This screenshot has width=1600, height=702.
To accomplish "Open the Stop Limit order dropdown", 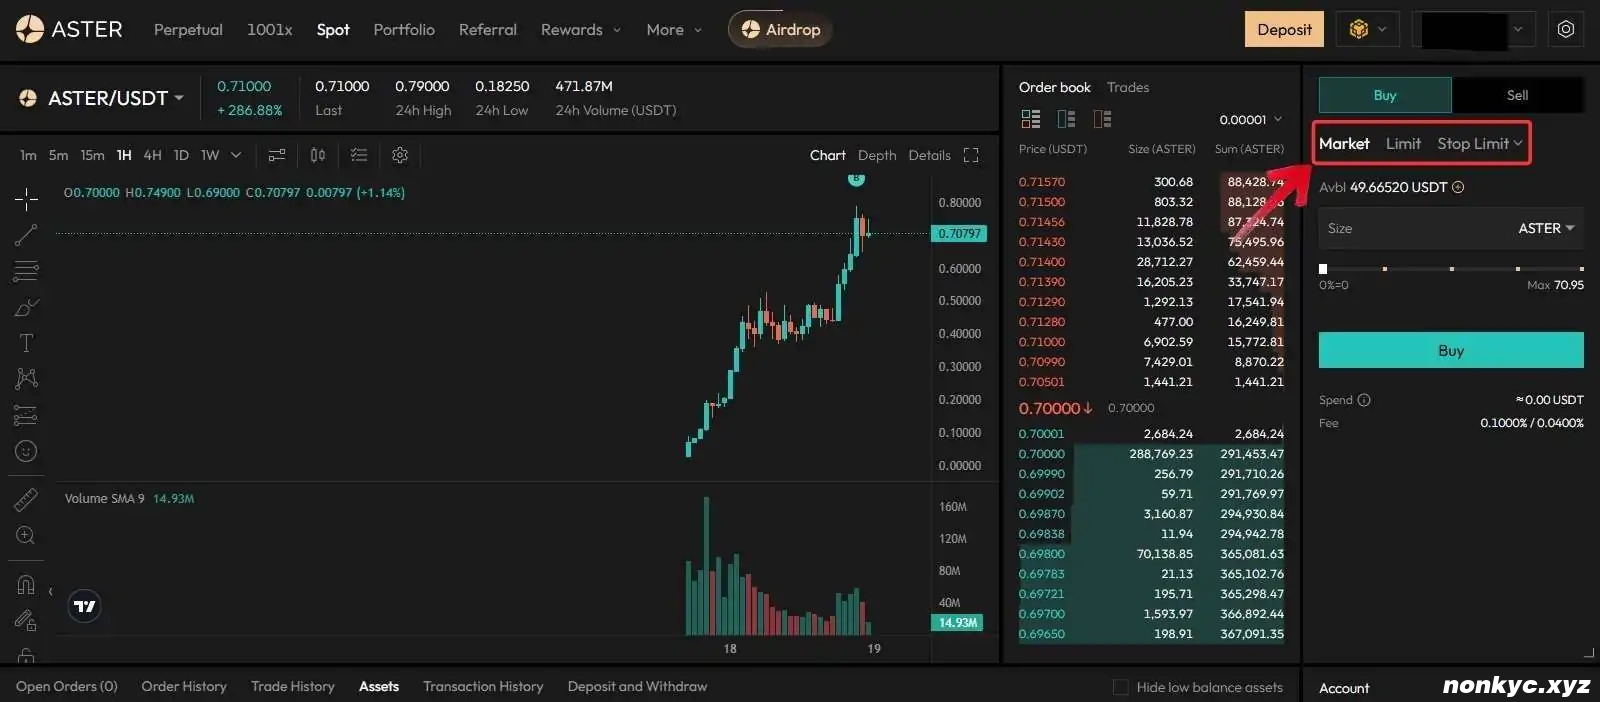I will point(1479,144).
